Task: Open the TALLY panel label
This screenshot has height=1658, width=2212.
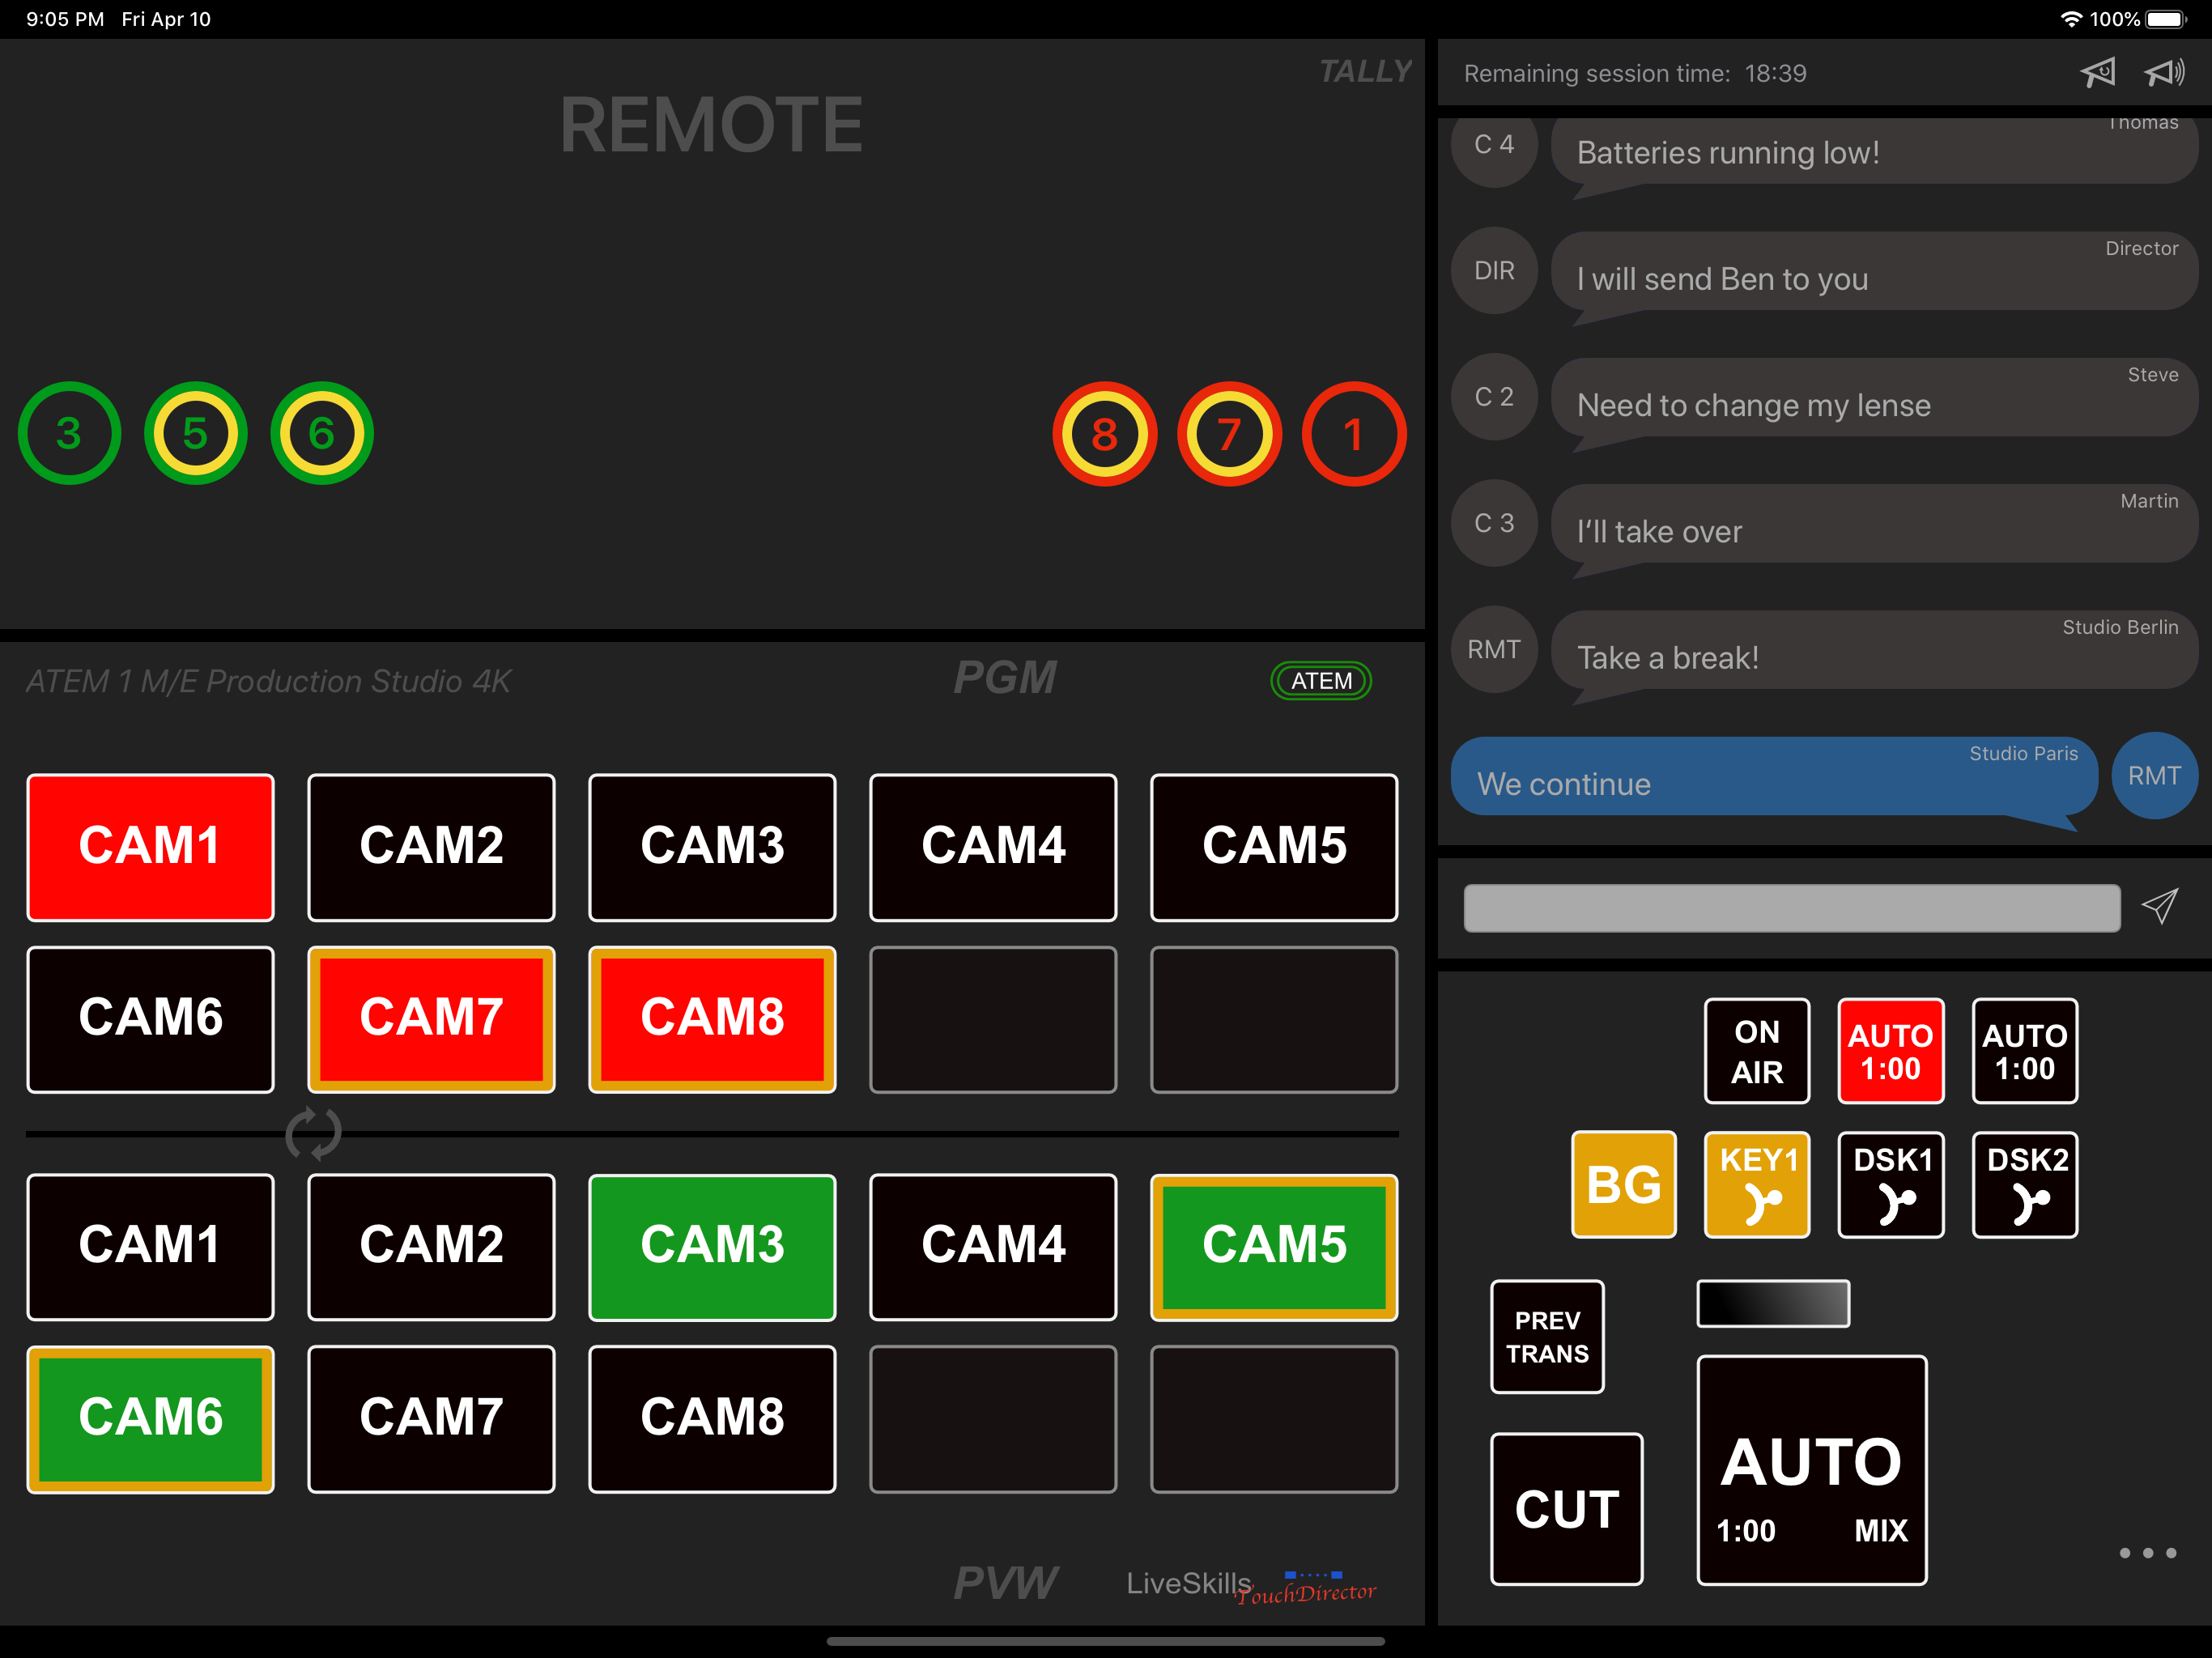Action: click(1364, 71)
